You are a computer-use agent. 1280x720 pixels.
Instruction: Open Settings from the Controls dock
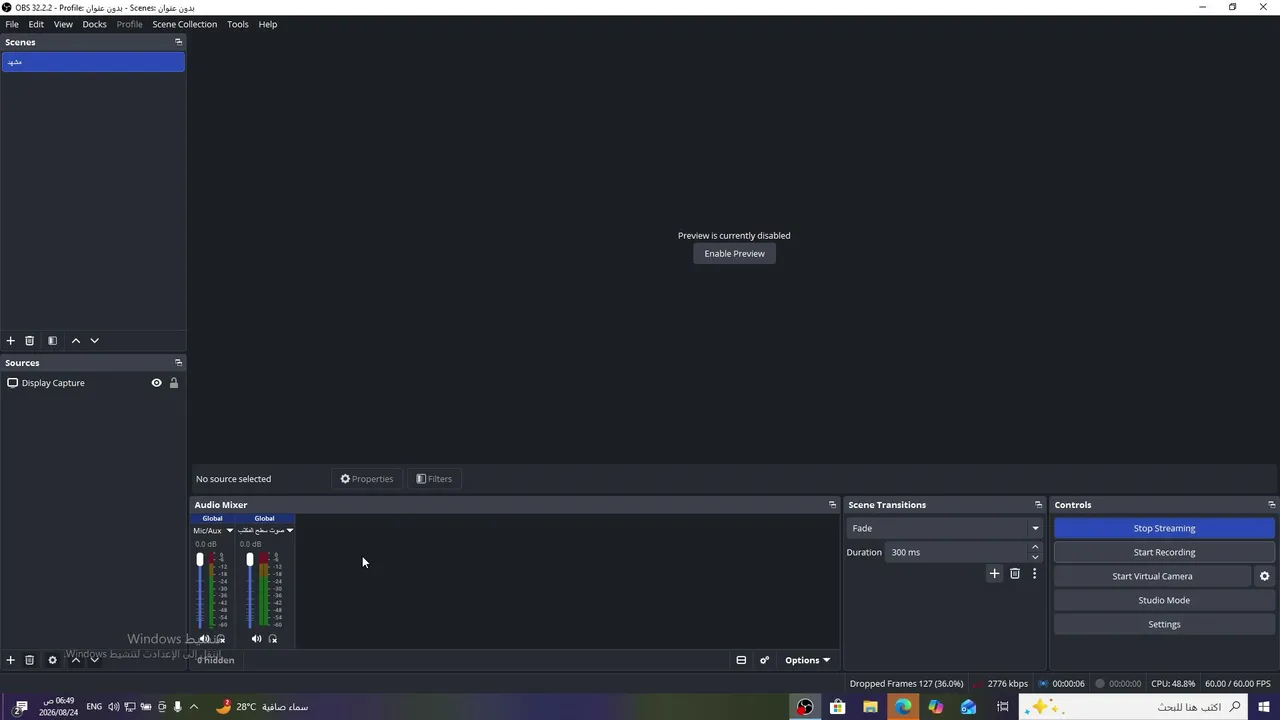1164,624
